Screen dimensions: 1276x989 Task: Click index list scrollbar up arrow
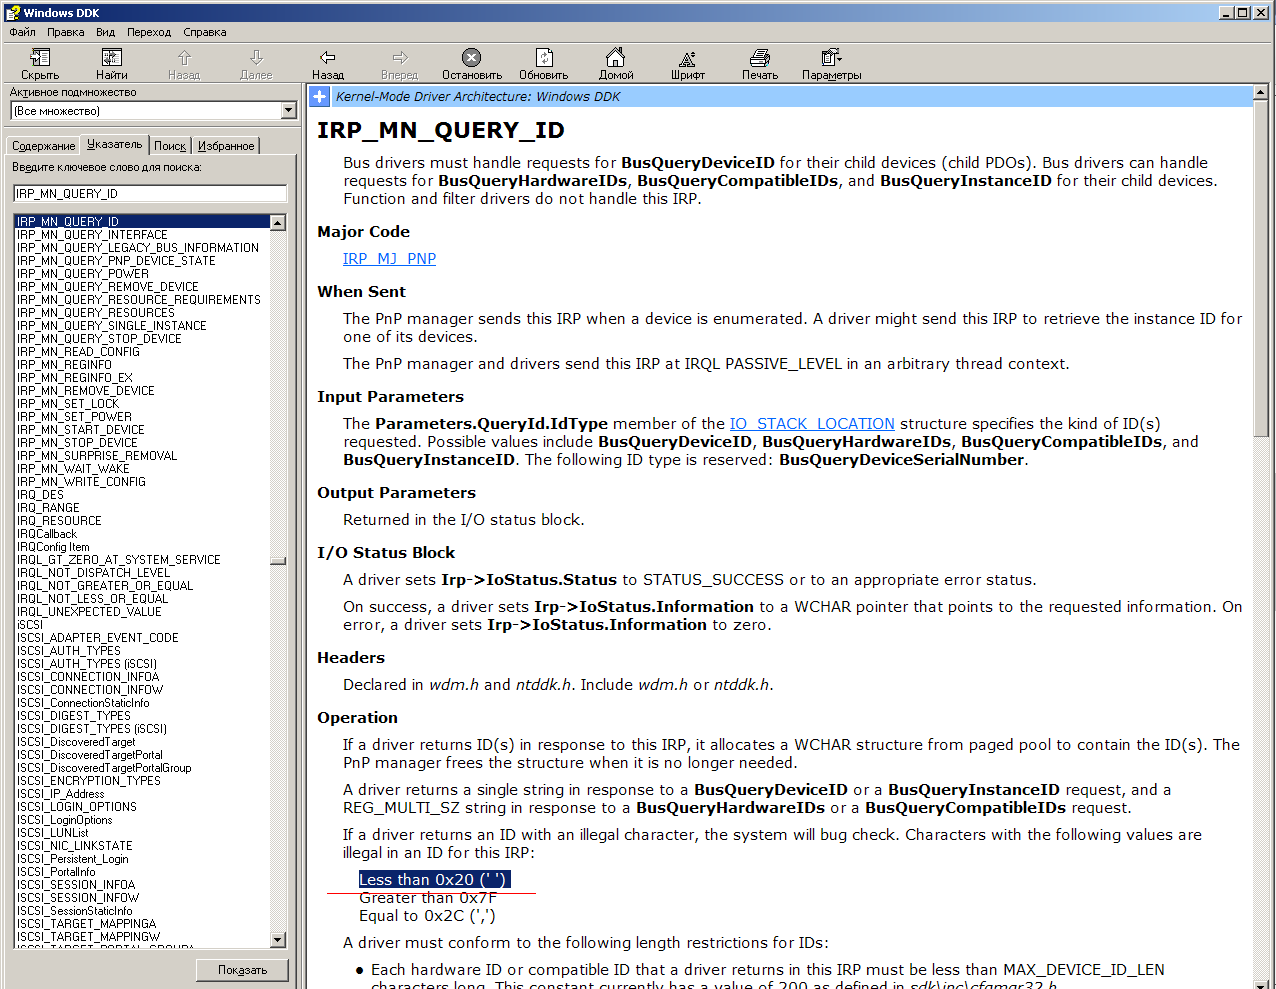pyautogui.click(x=278, y=223)
